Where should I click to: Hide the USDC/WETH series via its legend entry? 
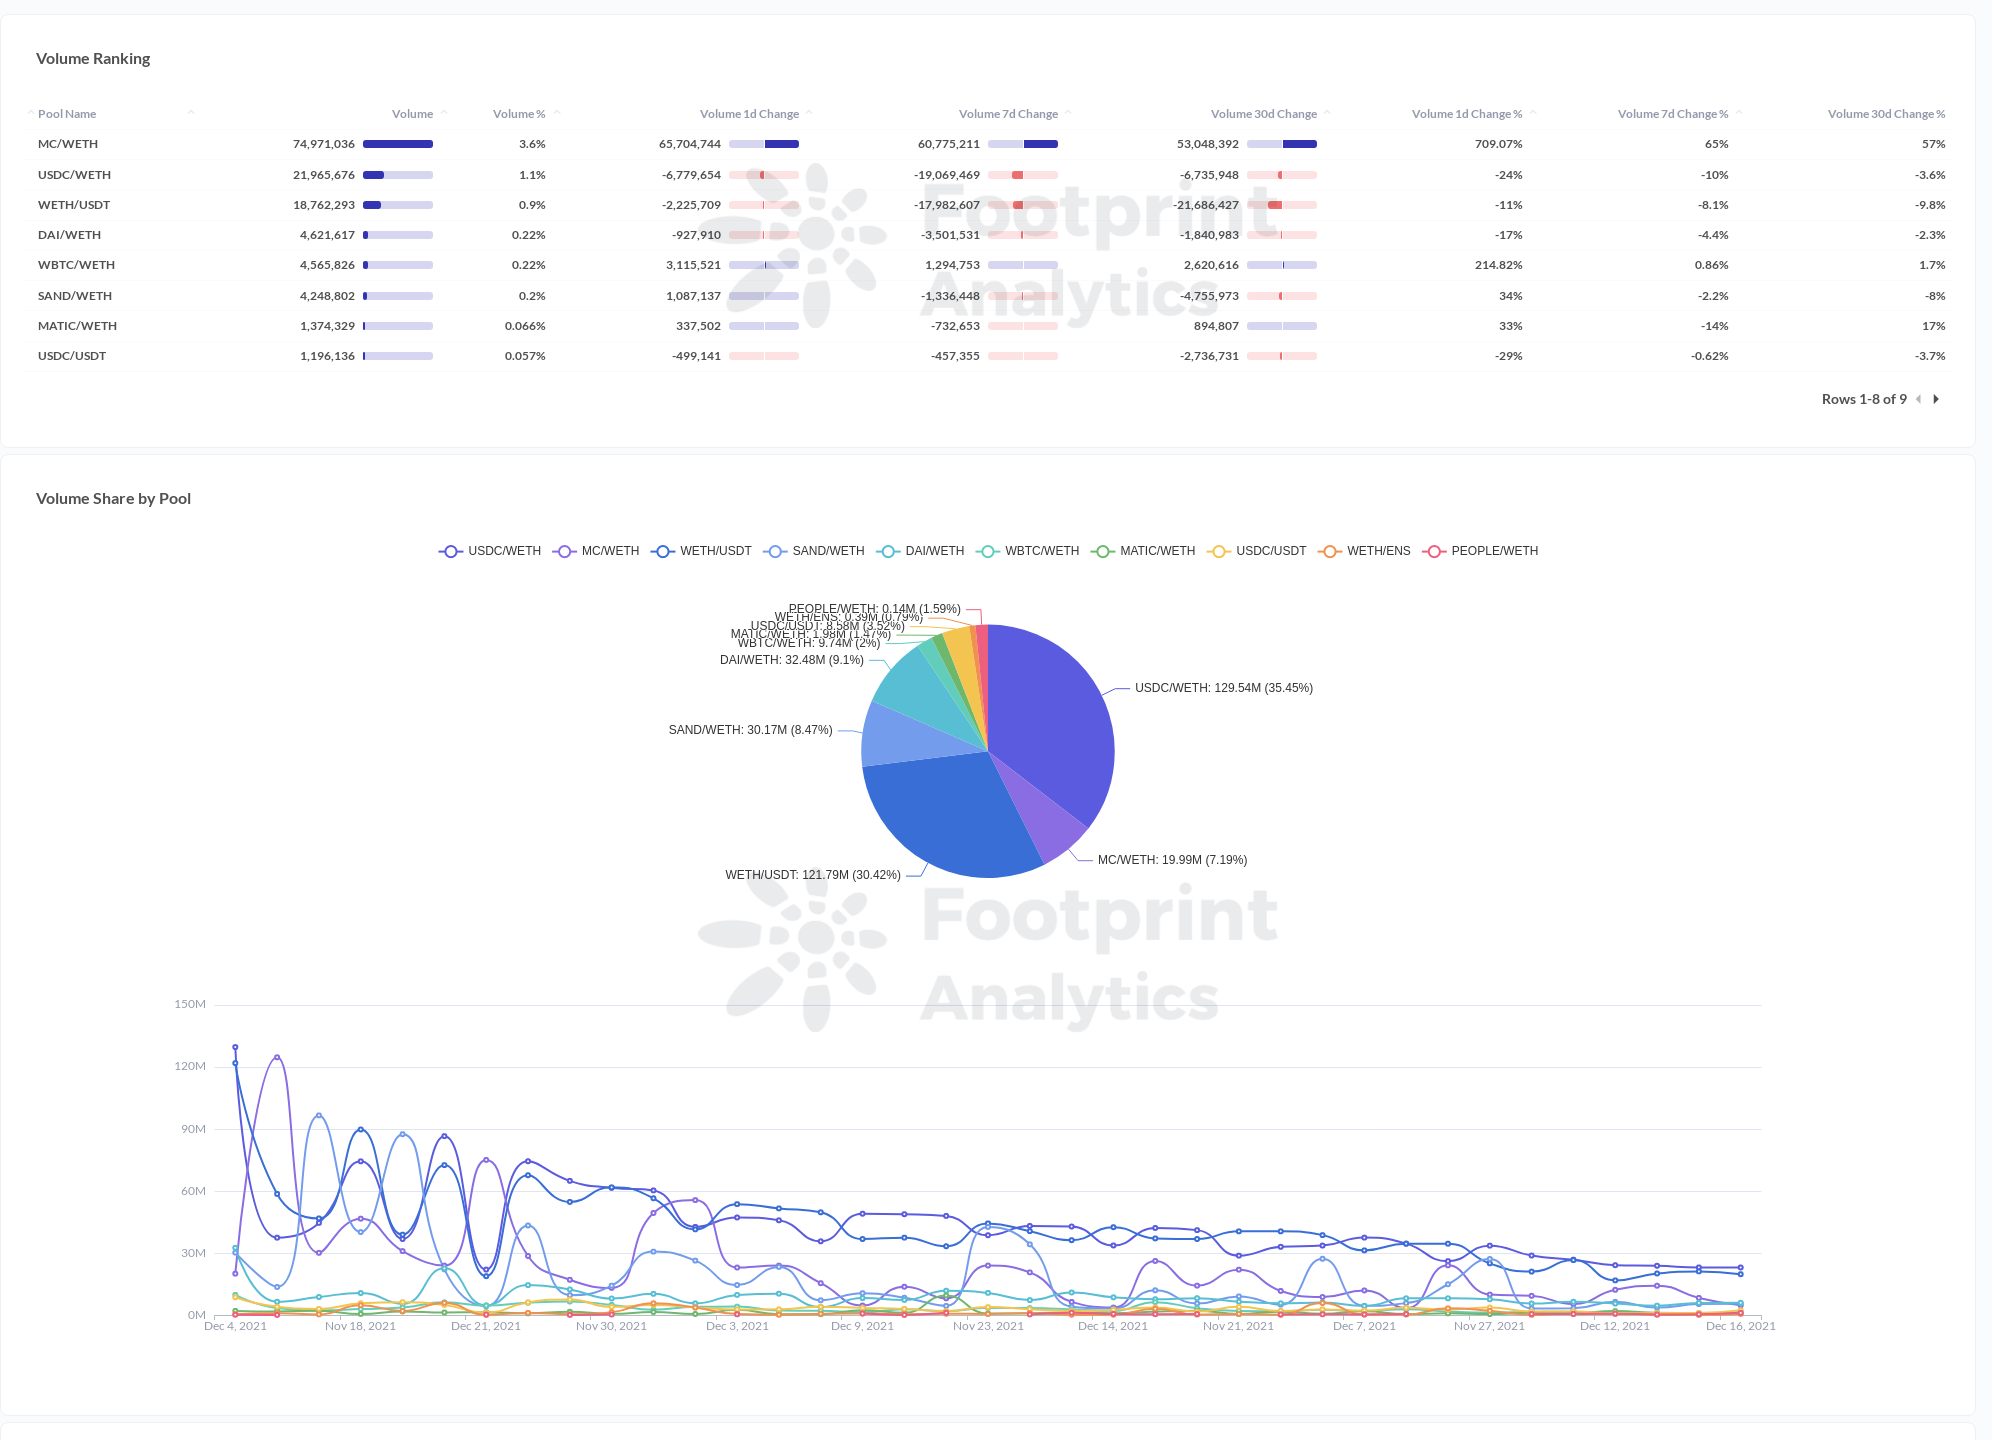pos(505,551)
